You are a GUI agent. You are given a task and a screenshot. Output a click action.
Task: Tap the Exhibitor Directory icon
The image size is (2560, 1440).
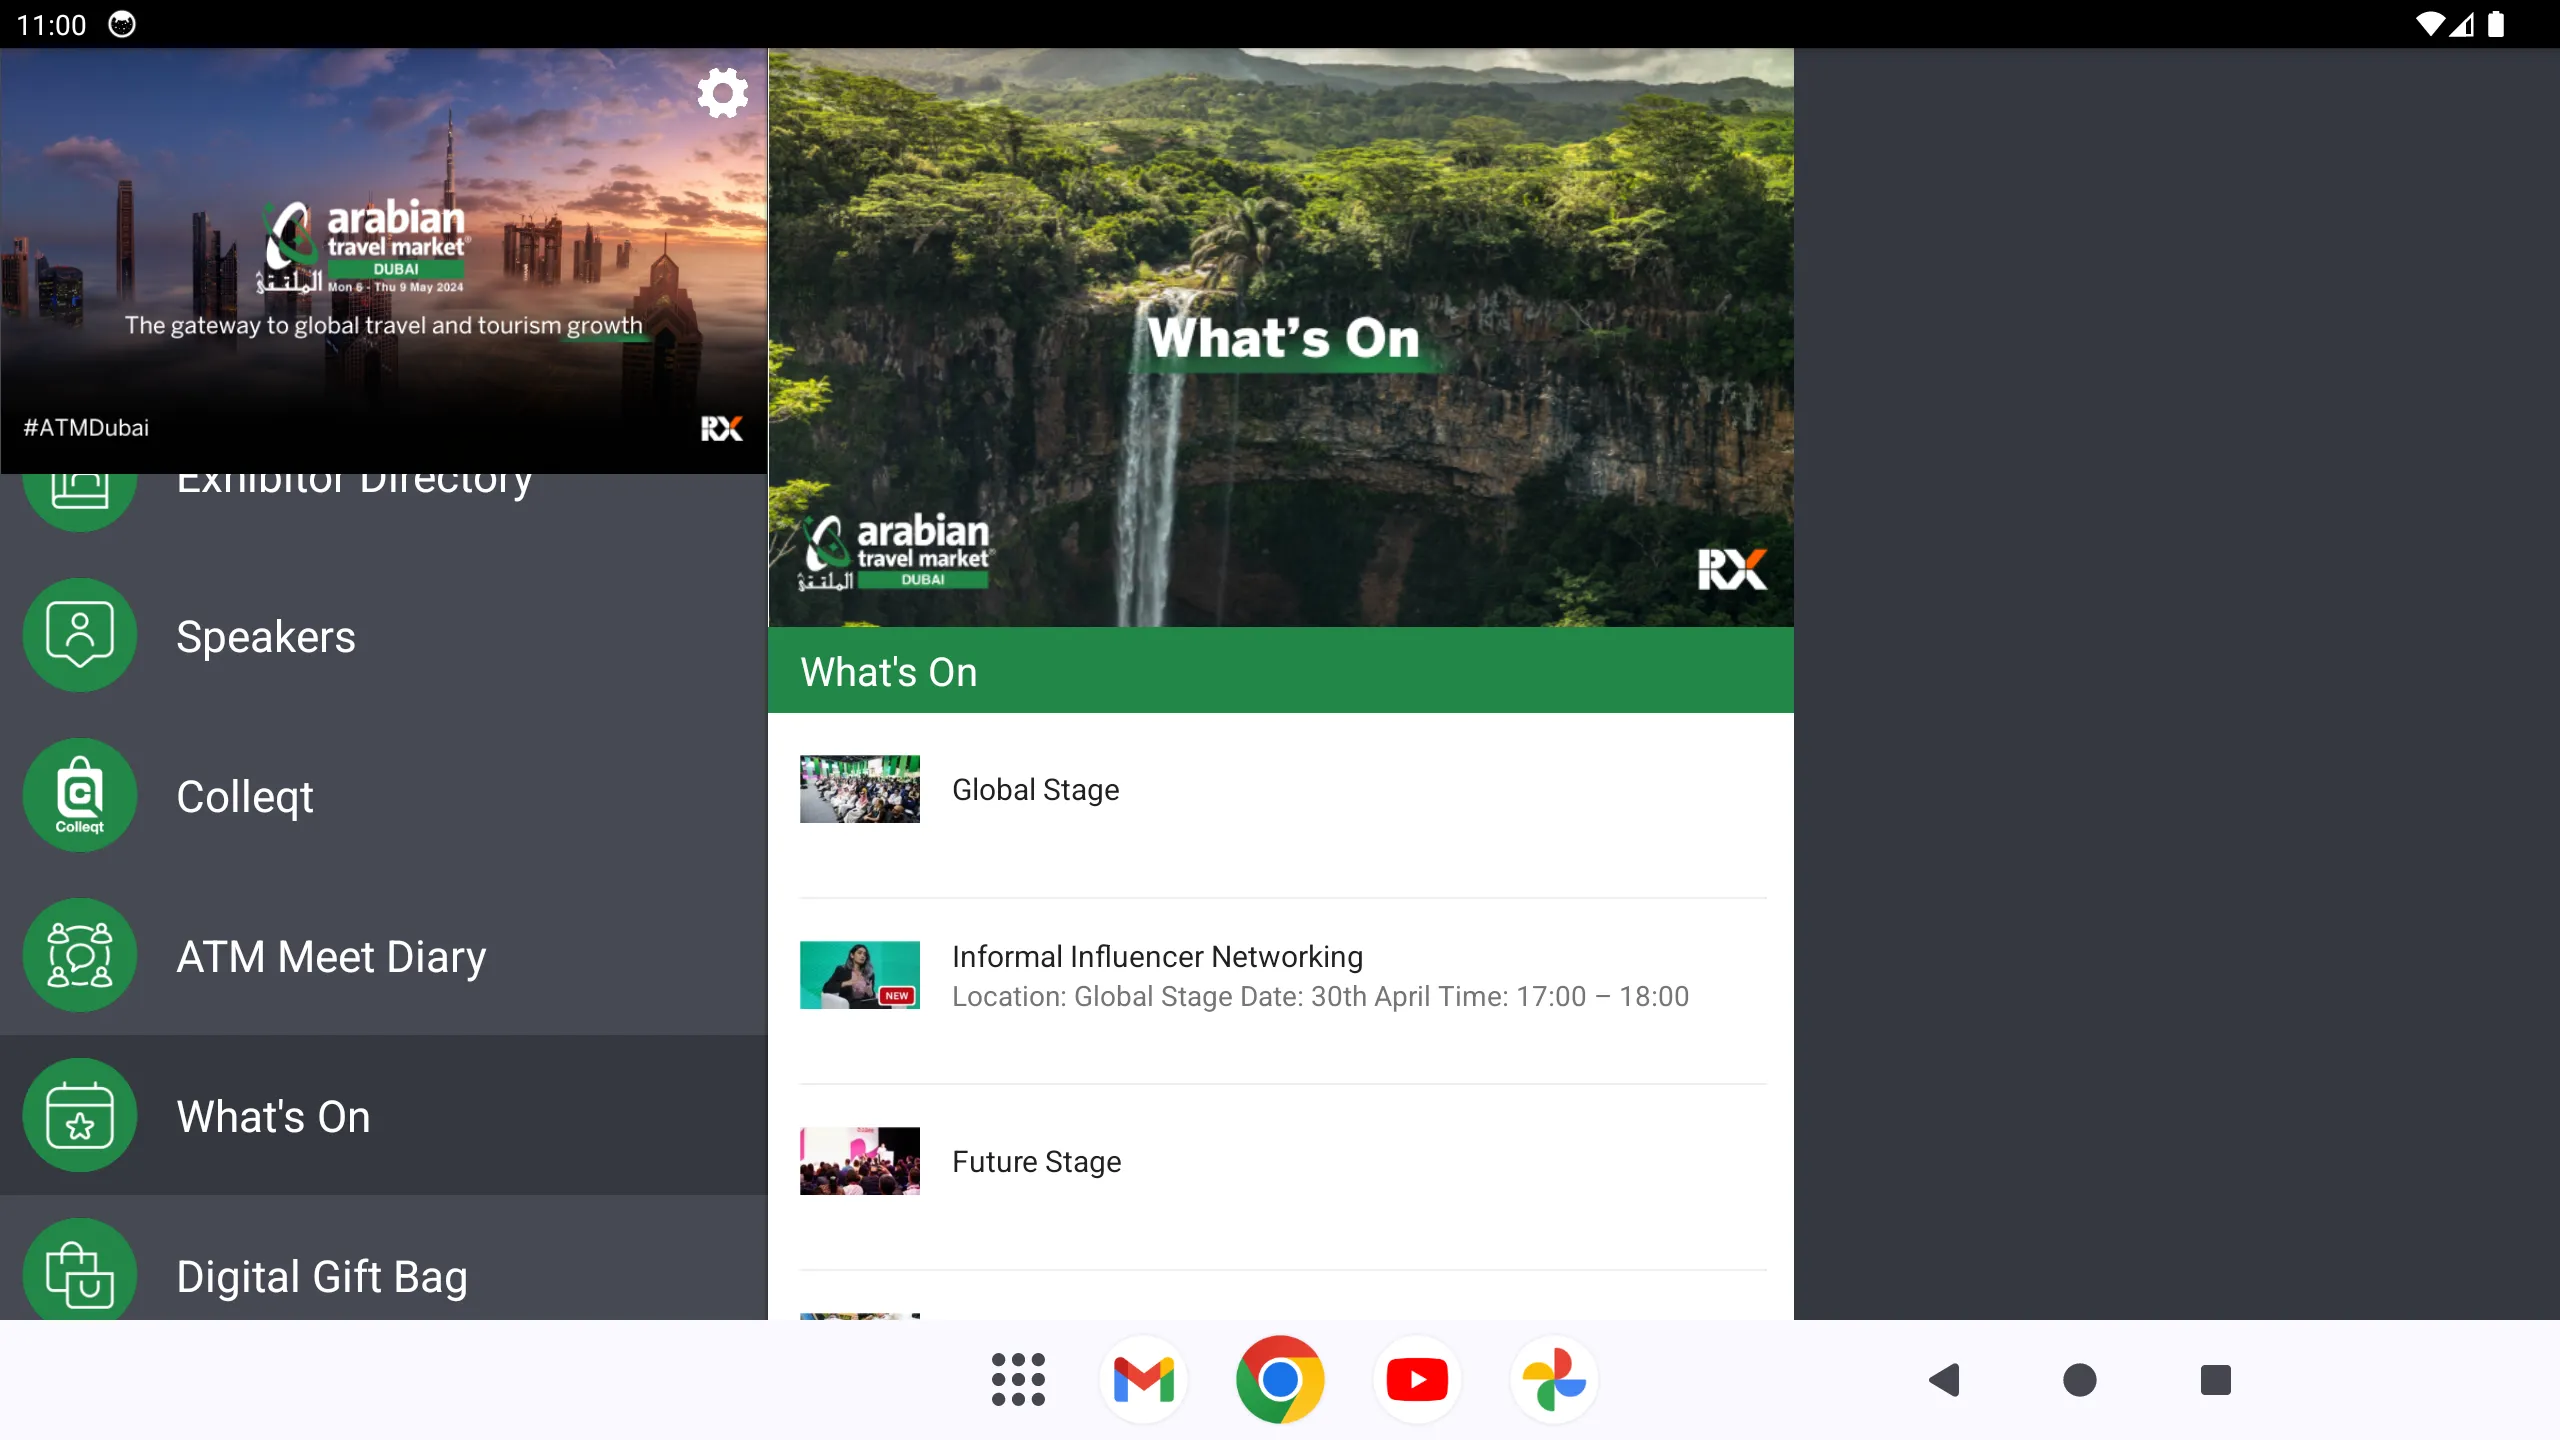coord(80,502)
